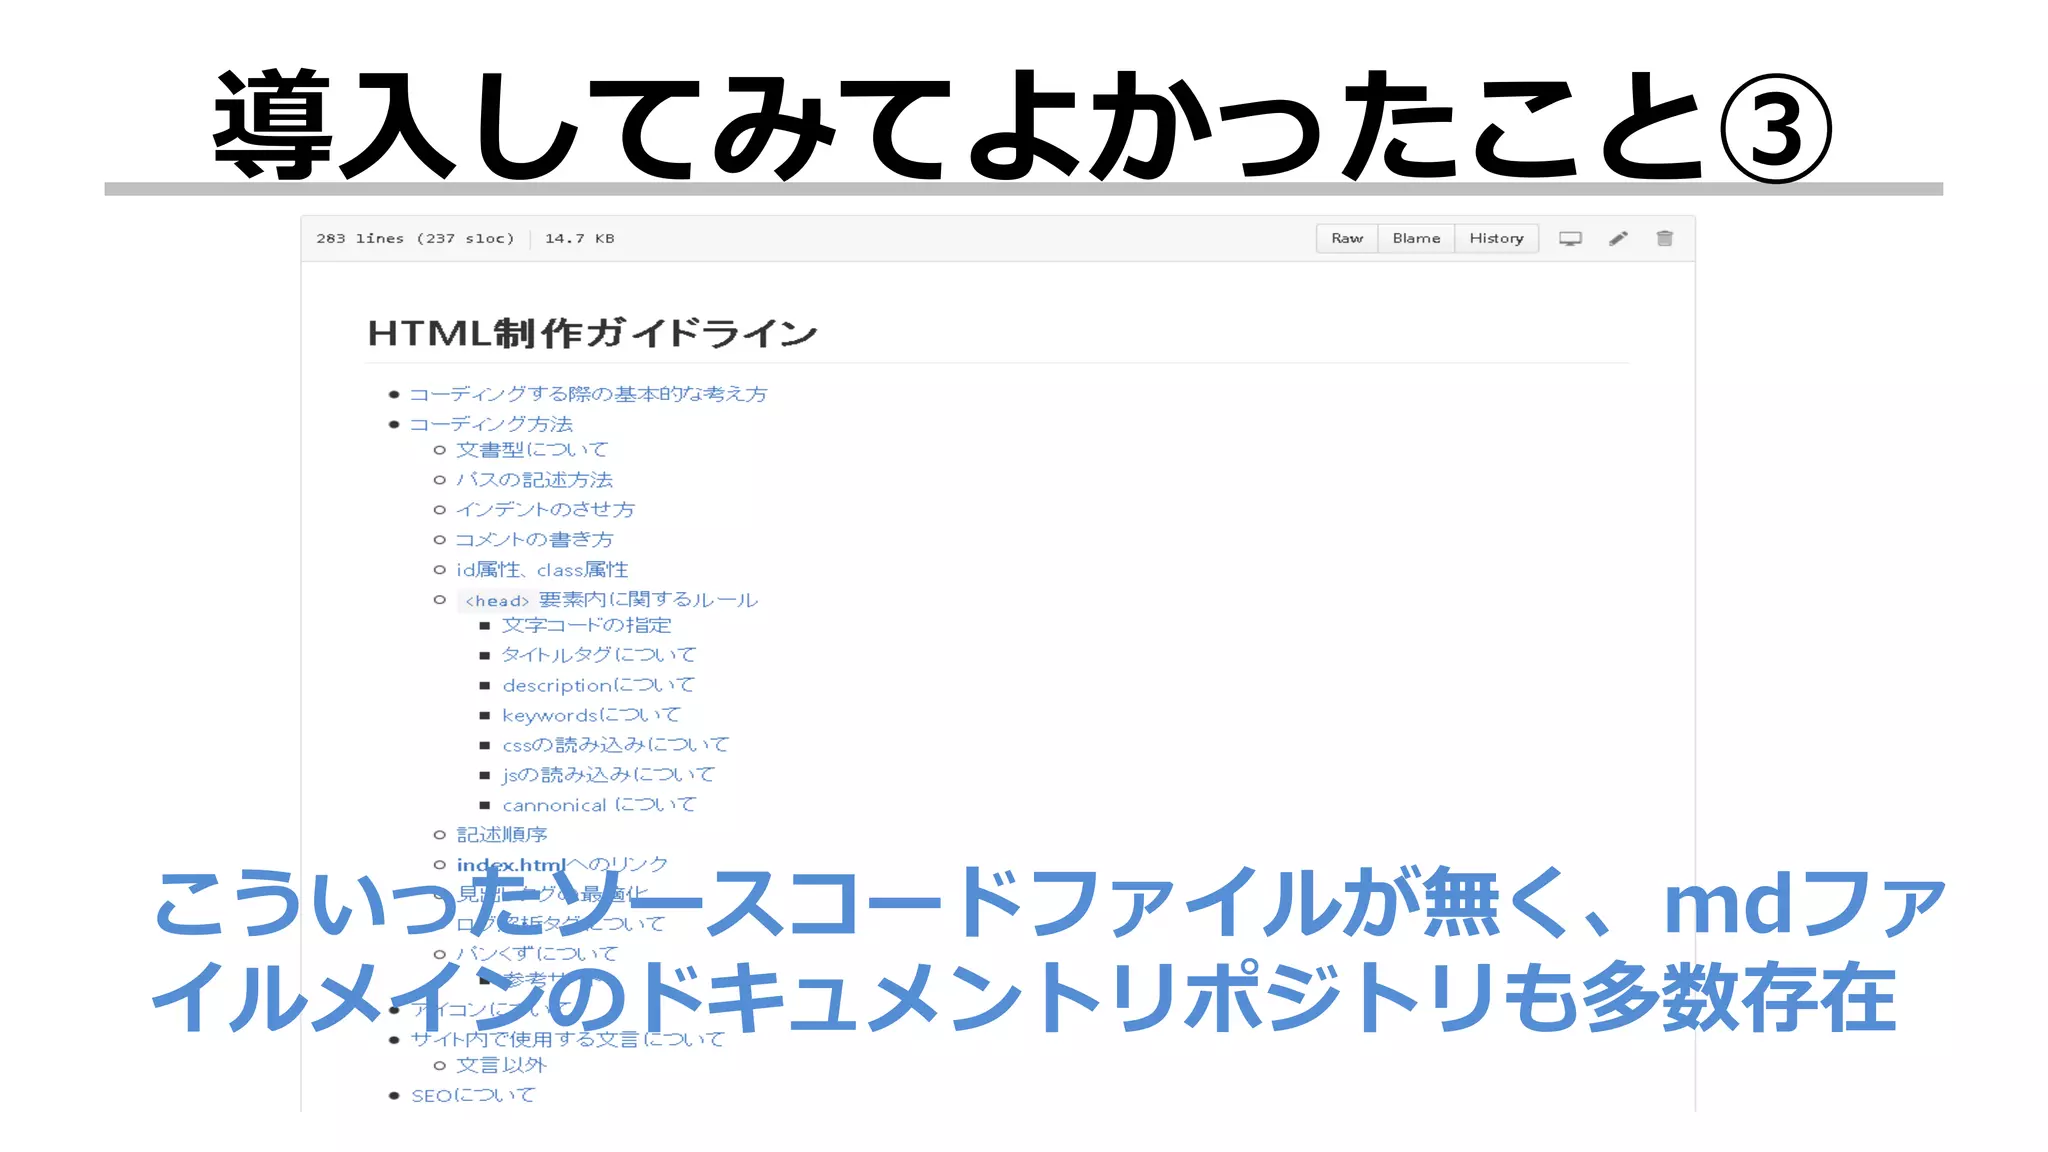Viewport: 2048px width, 1152px height.
Task: Select the 283 lines (237 sloc) text
Action: tap(415, 239)
